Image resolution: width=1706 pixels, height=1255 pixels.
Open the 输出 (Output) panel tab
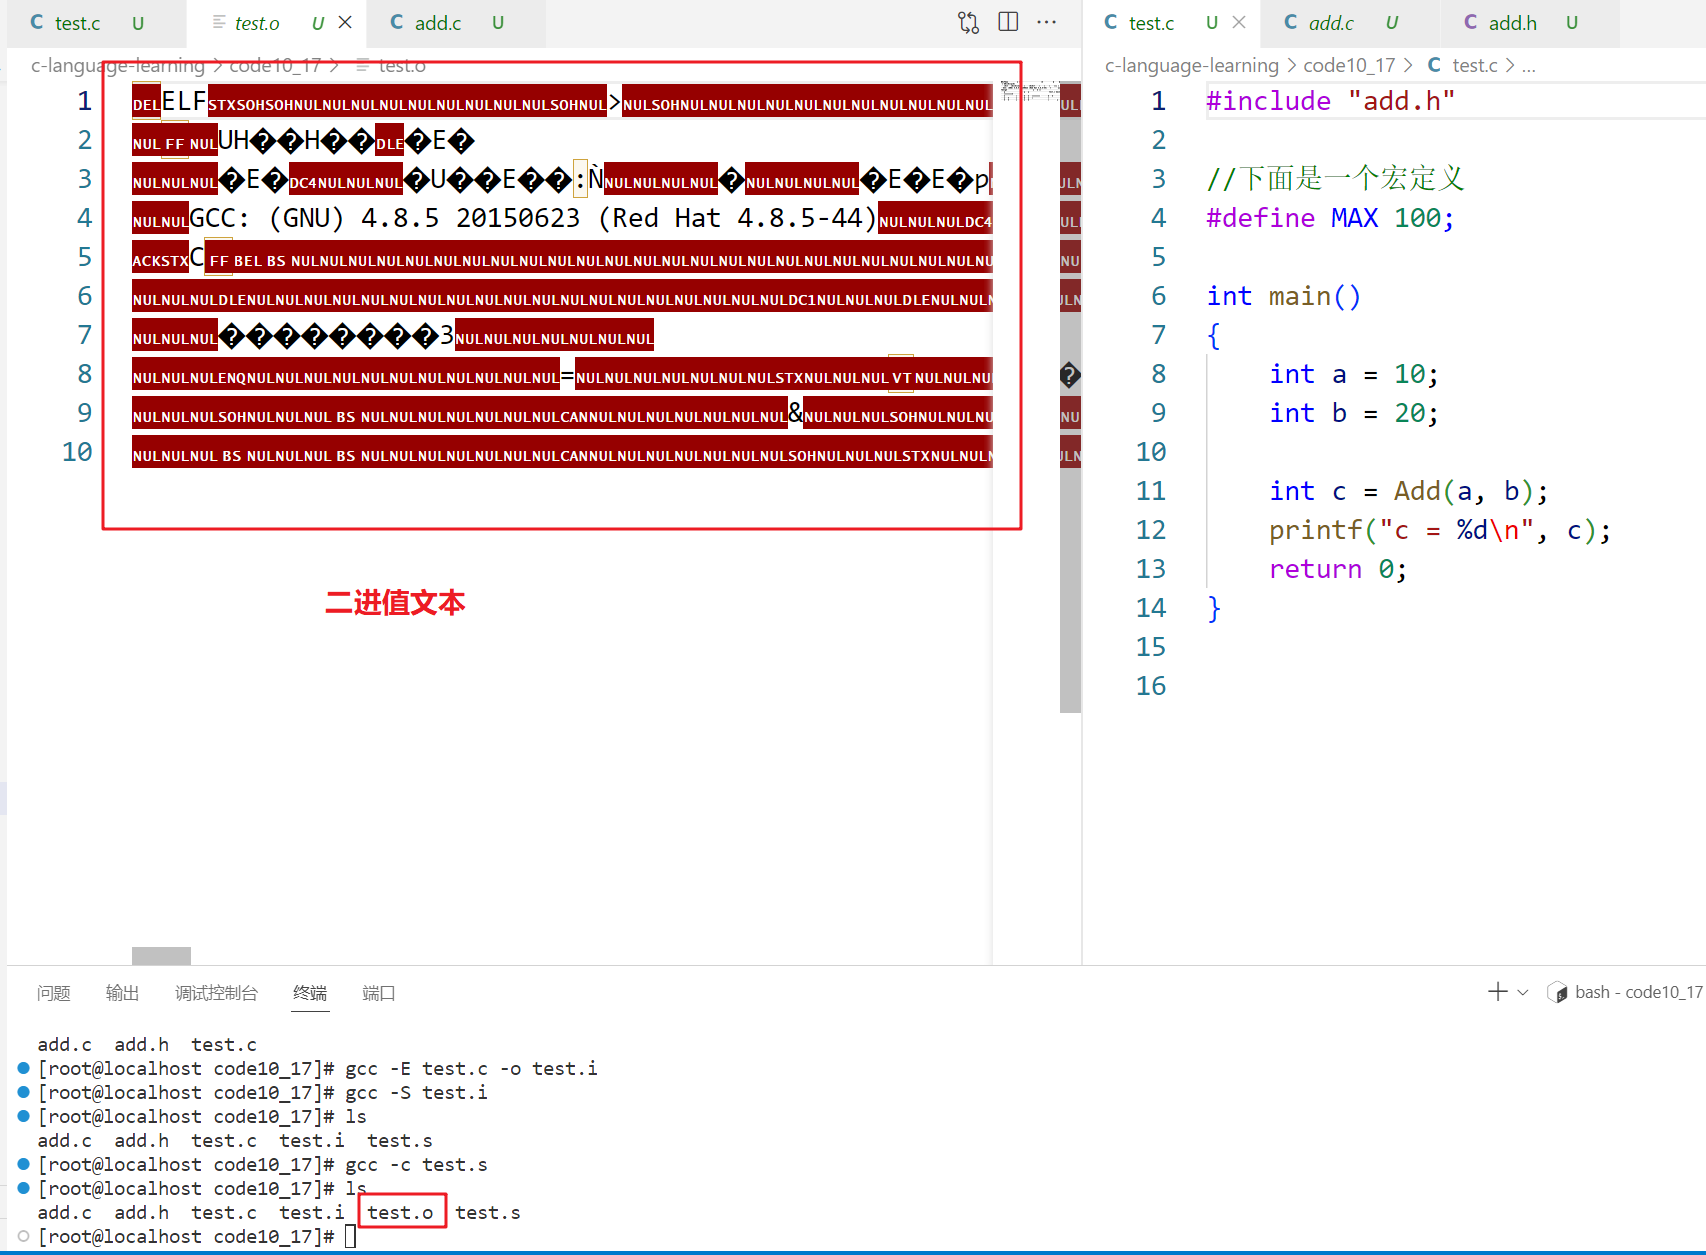123,993
